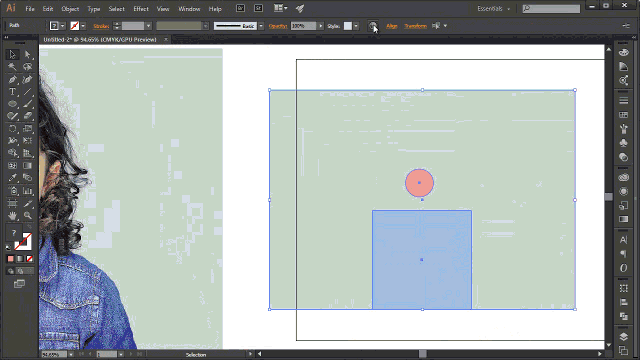
Task: Select the Artboard tool
Action: pos(12,203)
